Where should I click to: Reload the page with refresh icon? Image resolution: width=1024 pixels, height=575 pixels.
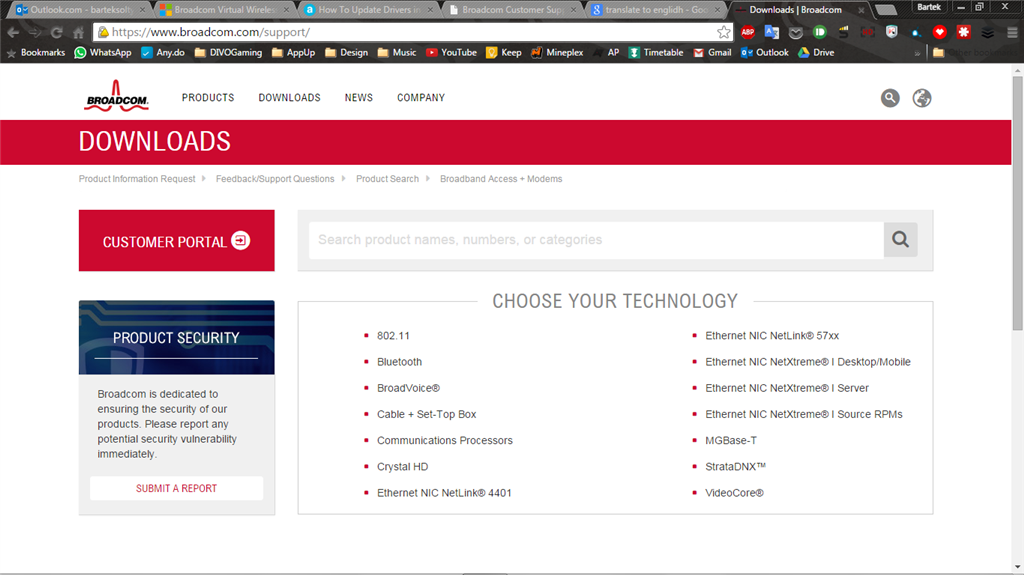click(57, 32)
